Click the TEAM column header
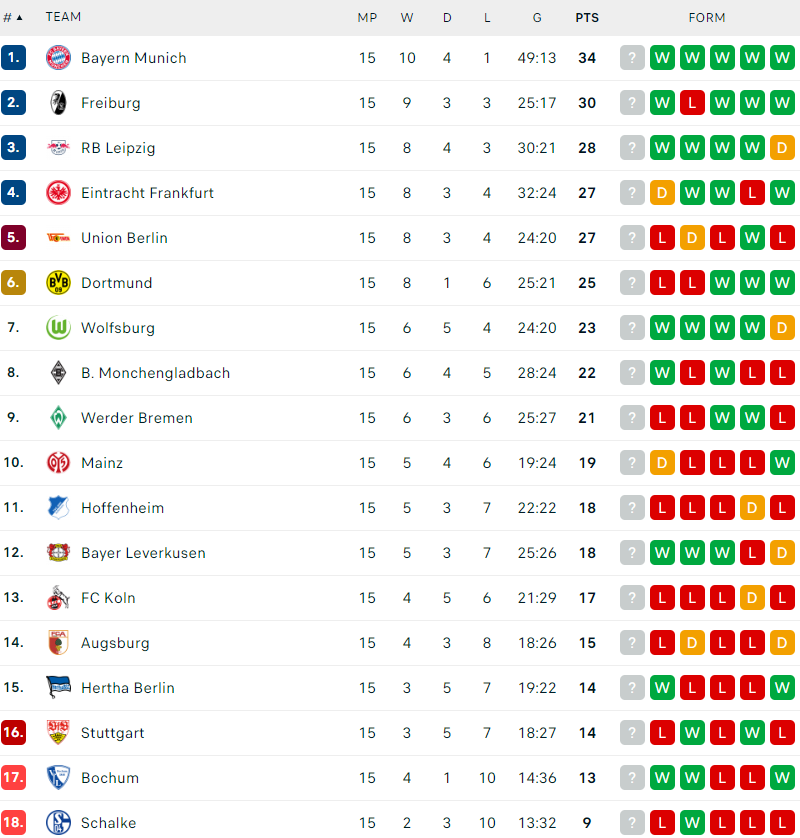The width and height of the screenshot is (800, 838). click(63, 17)
